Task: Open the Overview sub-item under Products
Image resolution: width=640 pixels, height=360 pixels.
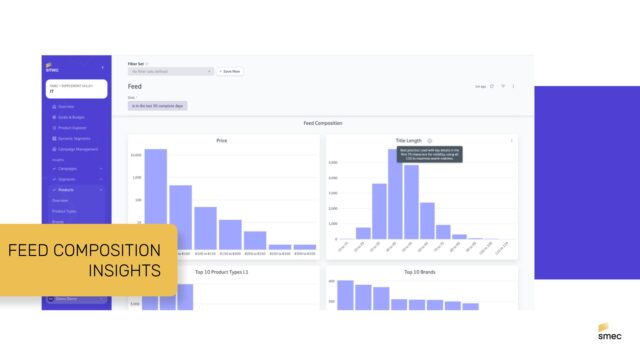Action: pos(60,200)
